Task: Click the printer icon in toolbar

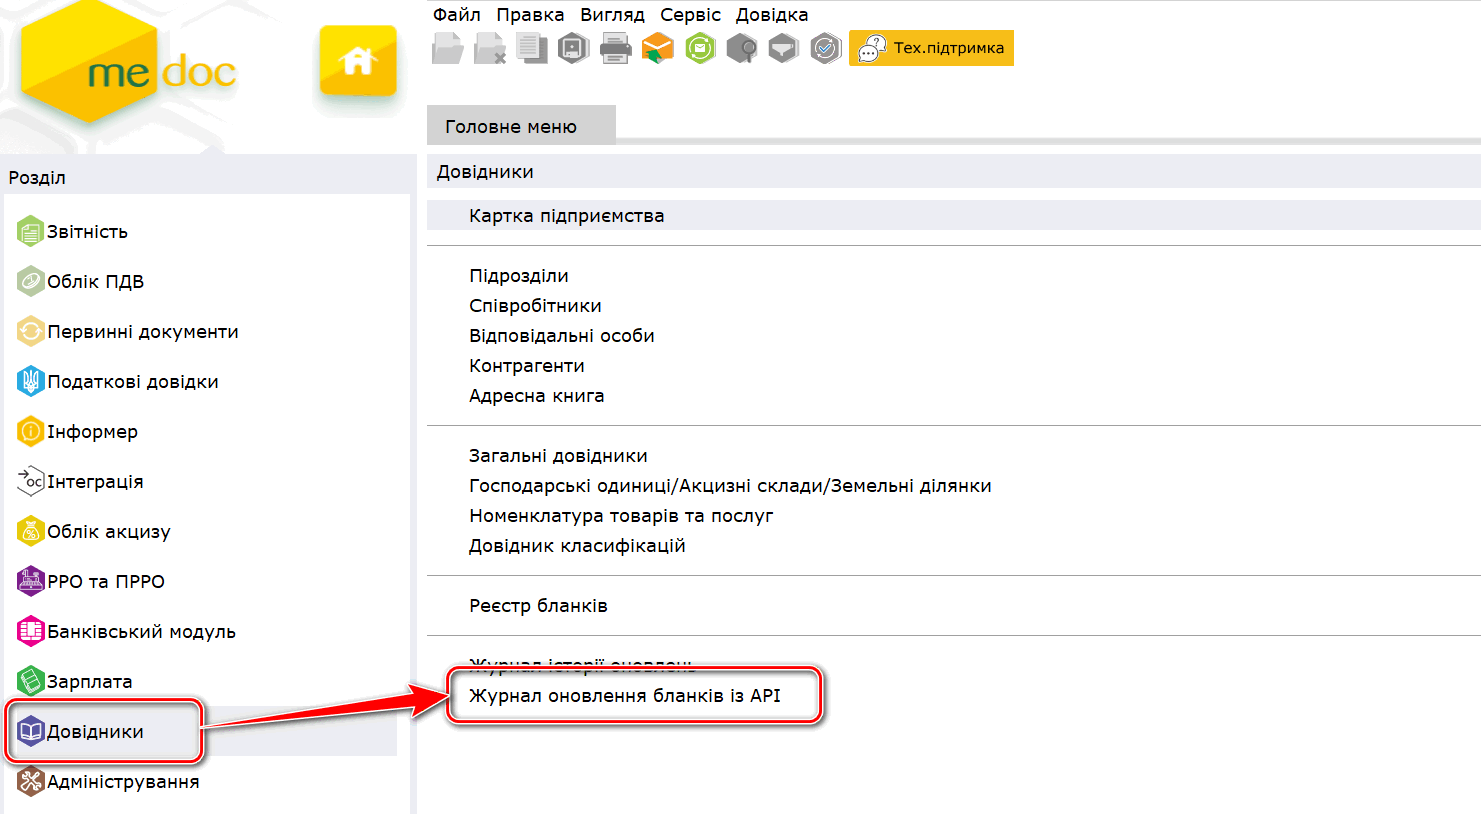Action: (x=615, y=48)
